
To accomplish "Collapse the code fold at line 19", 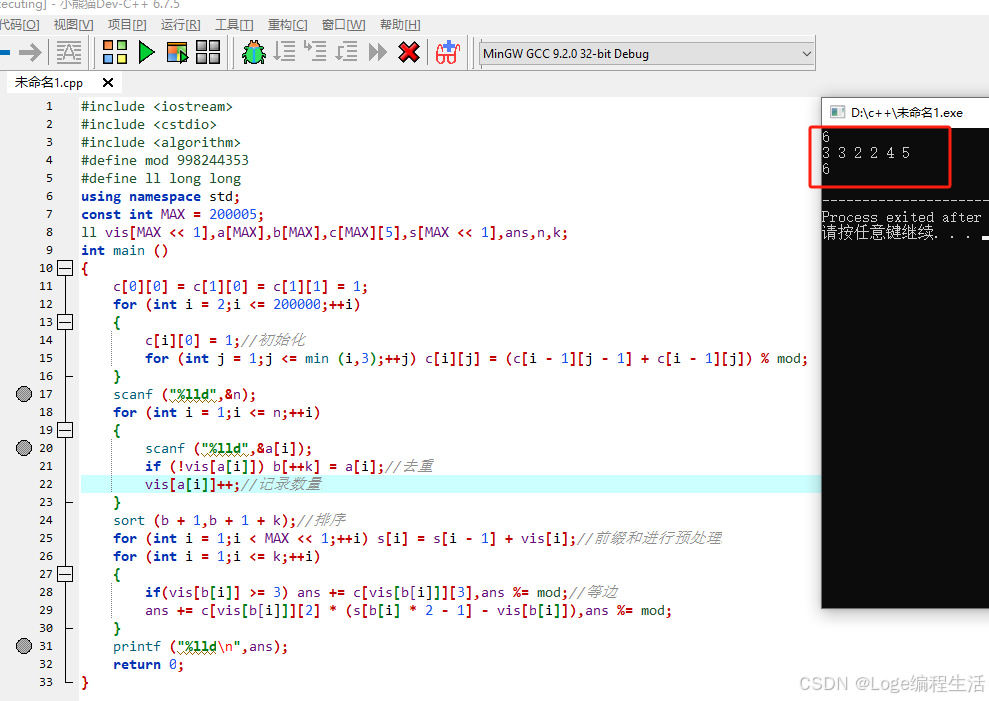I will click(x=65, y=430).
